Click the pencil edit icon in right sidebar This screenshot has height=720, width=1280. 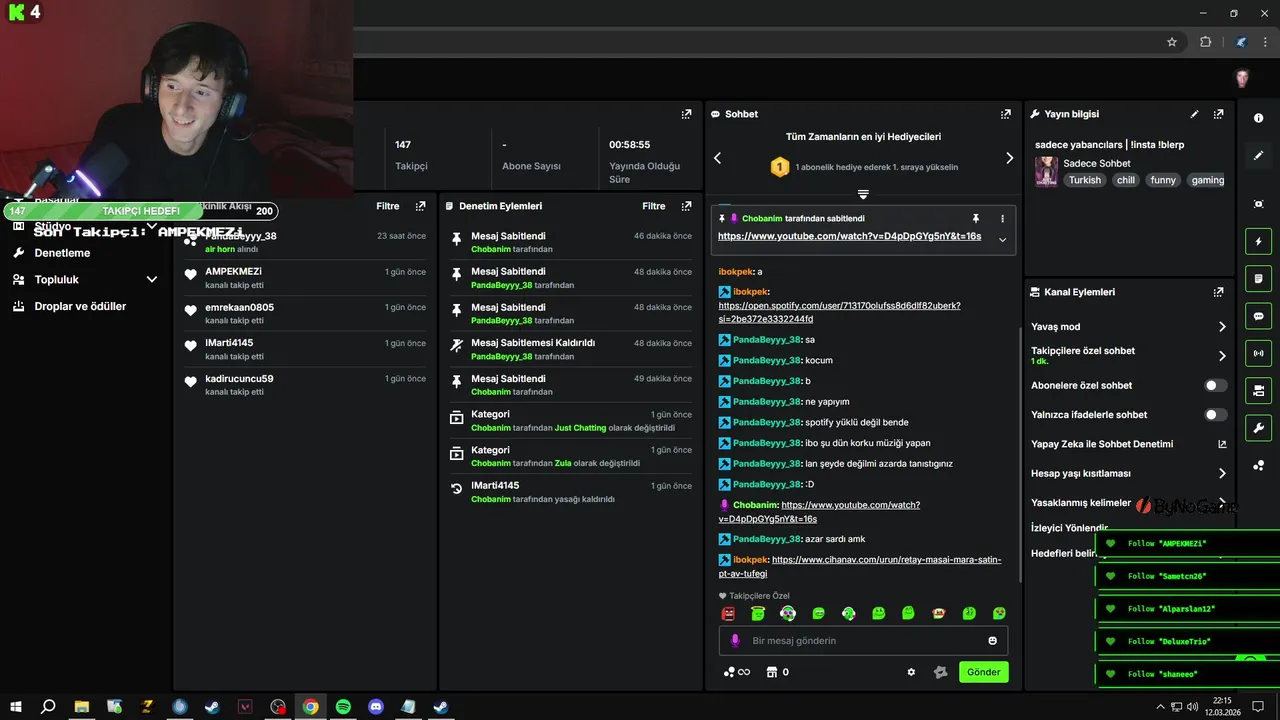click(1258, 156)
